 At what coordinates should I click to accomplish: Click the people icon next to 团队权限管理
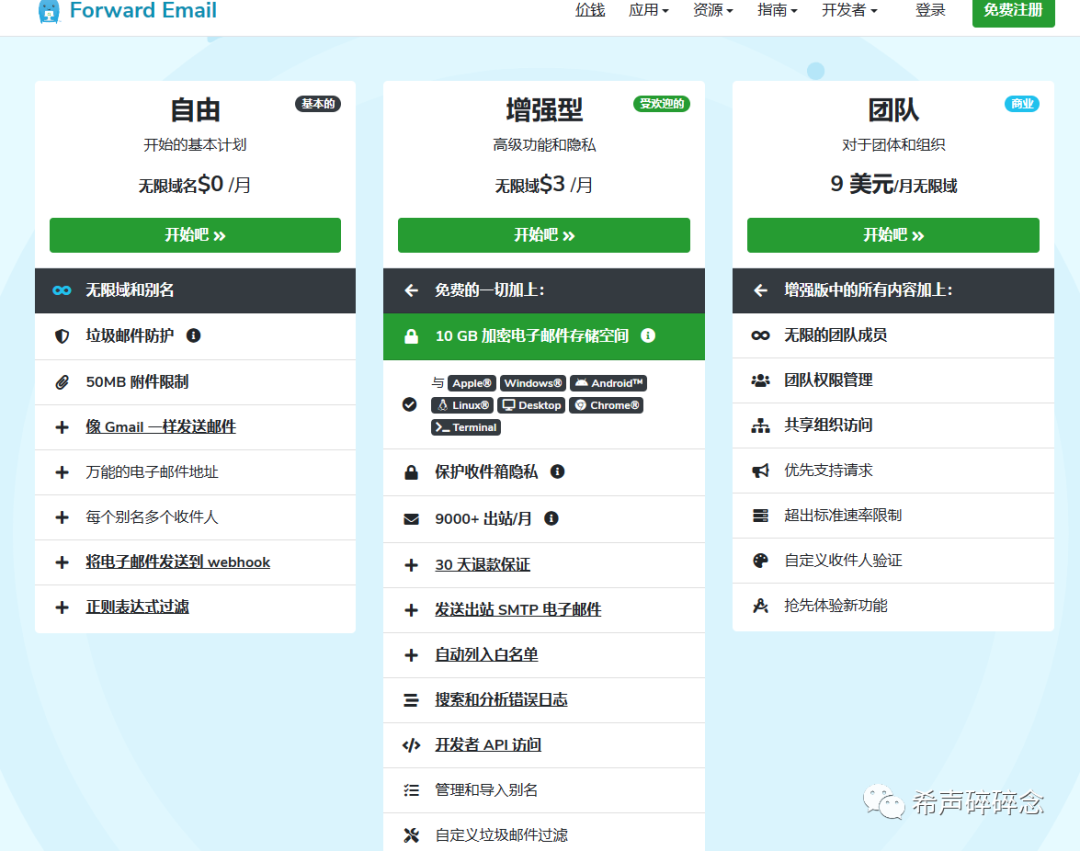[x=762, y=380]
